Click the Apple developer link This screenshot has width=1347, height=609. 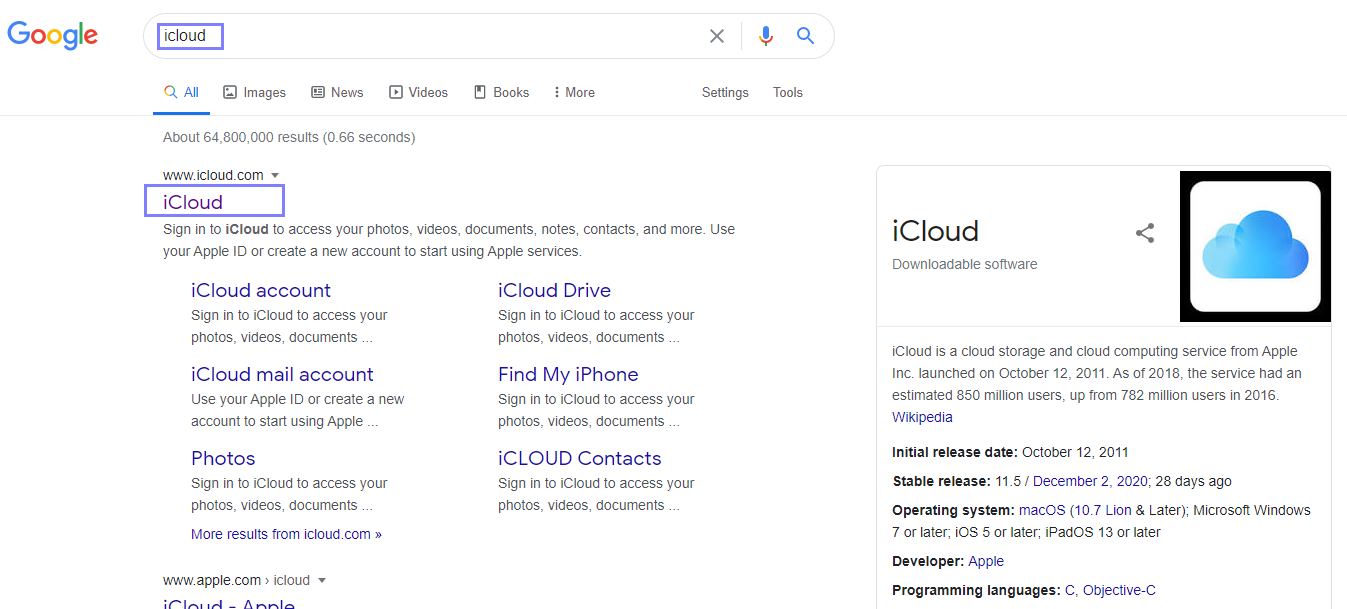pos(986,561)
